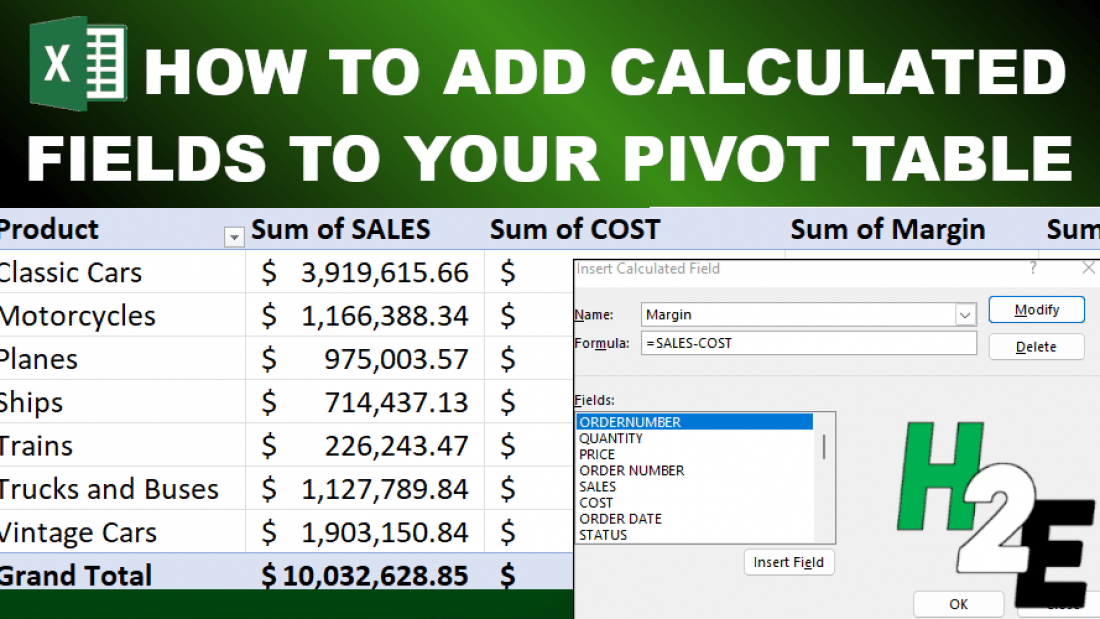The height and width of the screenshot is (619, 1100).
Task: Click inside the Formula input box
Action: [810, 343]
